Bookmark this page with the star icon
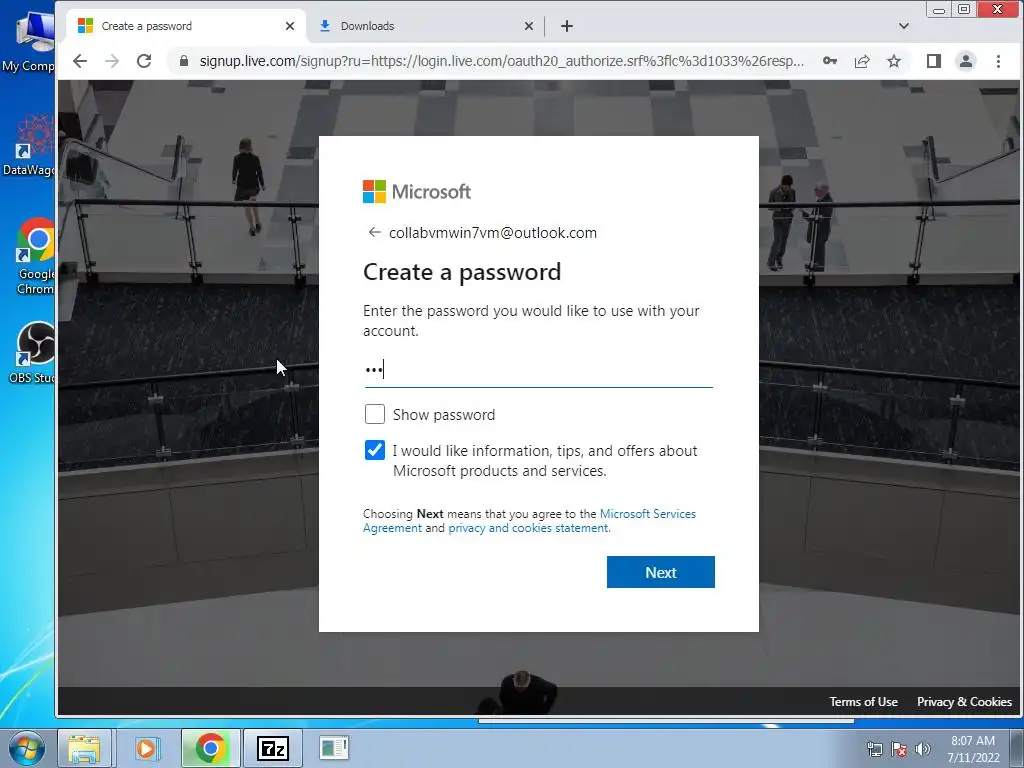Image resolution: width=1024 pixels, height=768 pixels. click(x=894, y=61)
